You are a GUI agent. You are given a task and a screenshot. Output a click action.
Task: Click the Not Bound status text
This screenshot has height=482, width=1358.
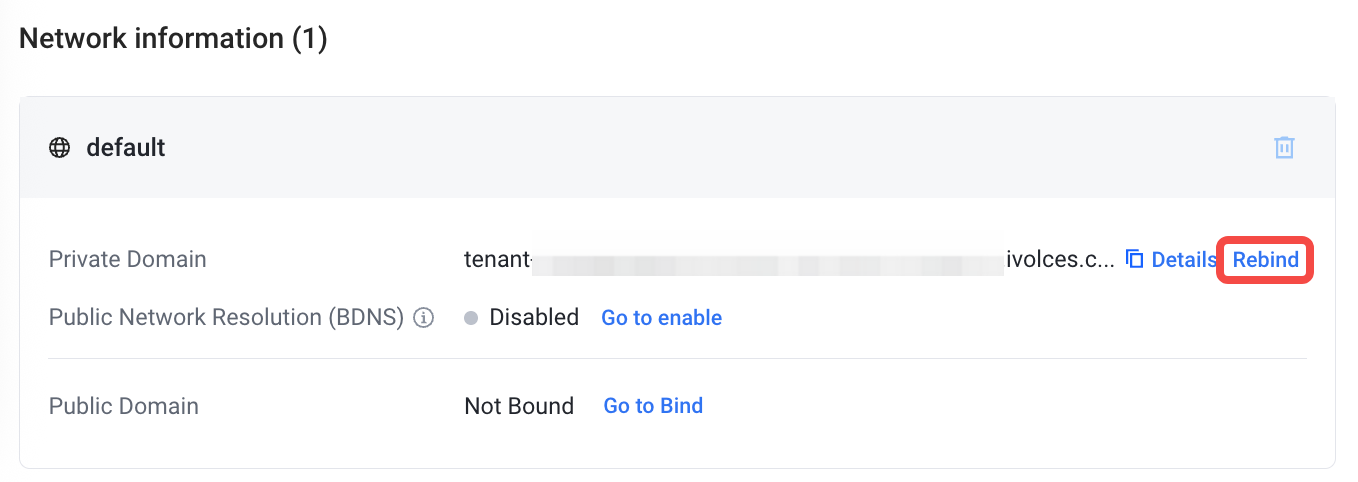[x=519, y=407]
